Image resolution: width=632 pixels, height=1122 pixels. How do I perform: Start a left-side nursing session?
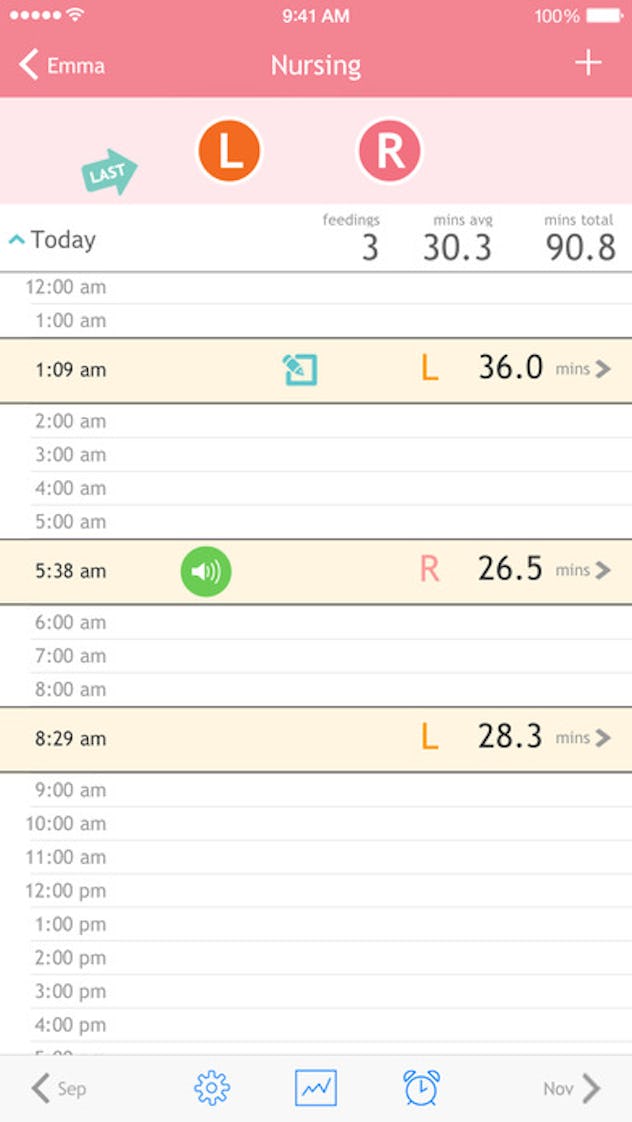229,151
